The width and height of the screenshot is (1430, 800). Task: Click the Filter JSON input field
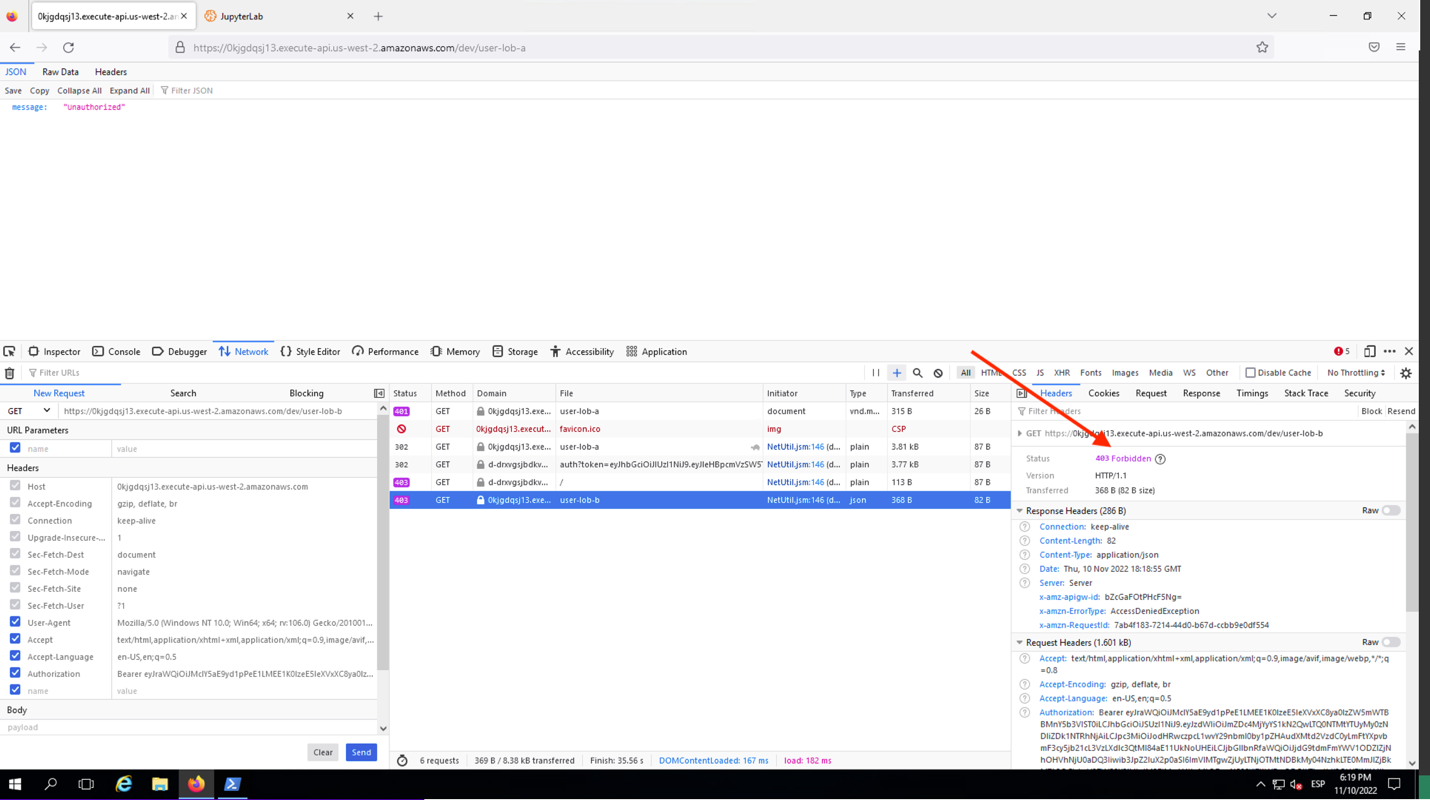click(x=192, y=91)
